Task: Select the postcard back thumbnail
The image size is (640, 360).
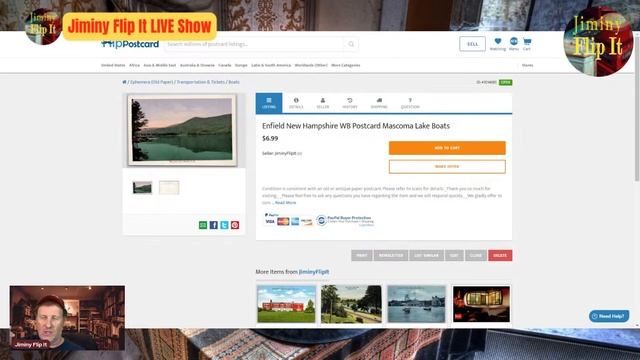Action: tap(169, 188)
